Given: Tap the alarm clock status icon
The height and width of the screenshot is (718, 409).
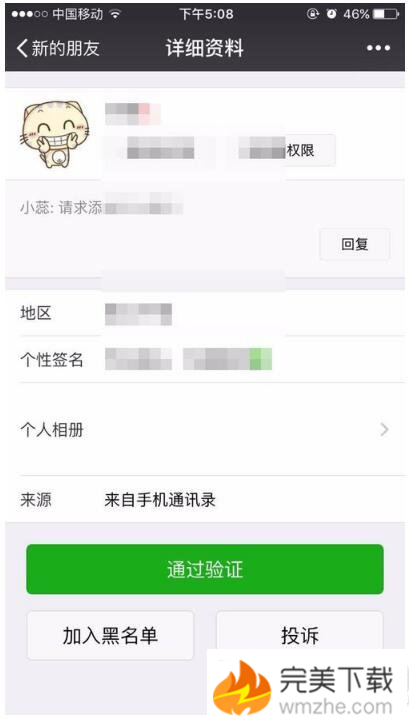Looking at the screenshot, I should pyautogui.click(x=331, y=14).
